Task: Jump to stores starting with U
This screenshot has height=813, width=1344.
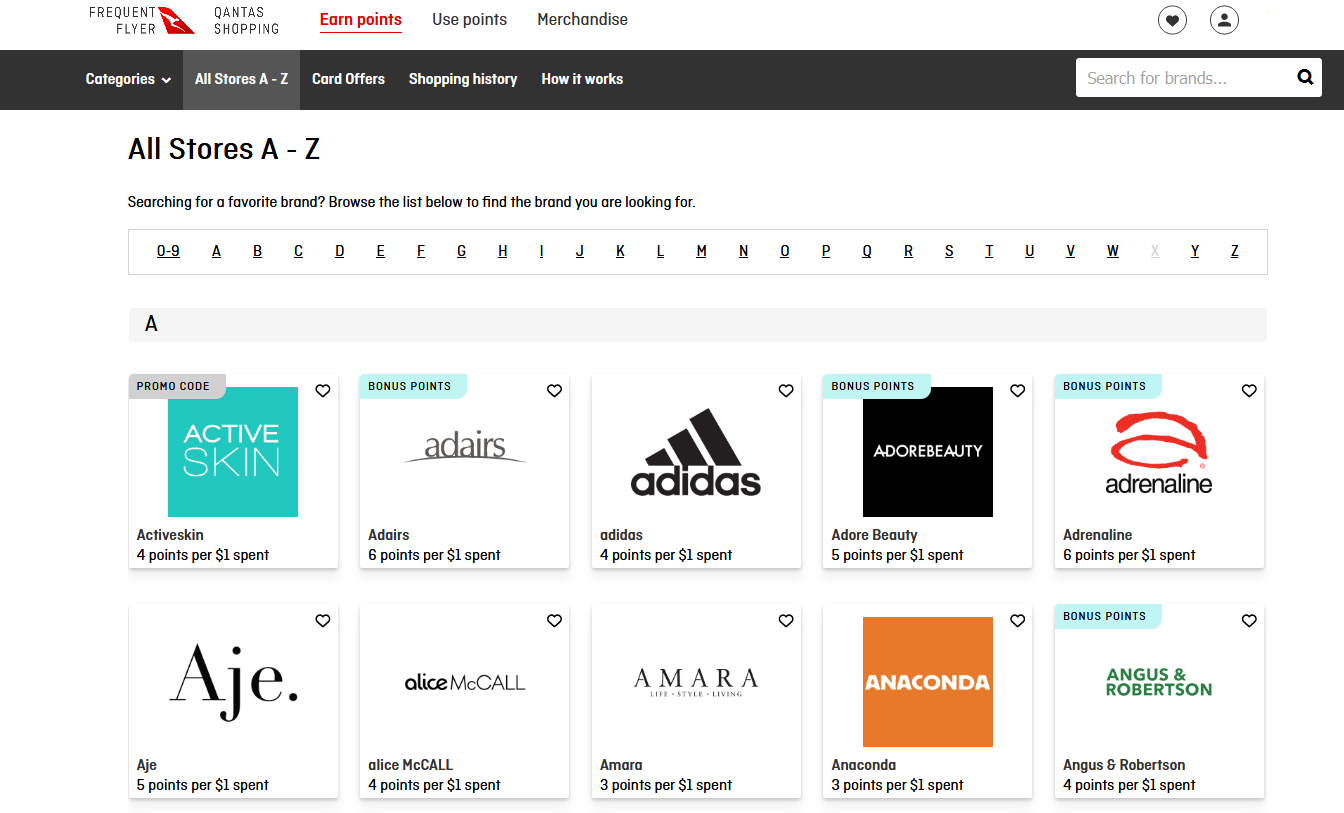Action: [1029, 251]
